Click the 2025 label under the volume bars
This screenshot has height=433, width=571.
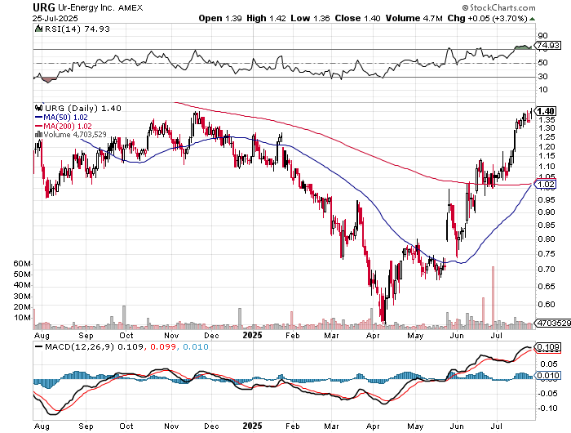click(x=252, y=335)
